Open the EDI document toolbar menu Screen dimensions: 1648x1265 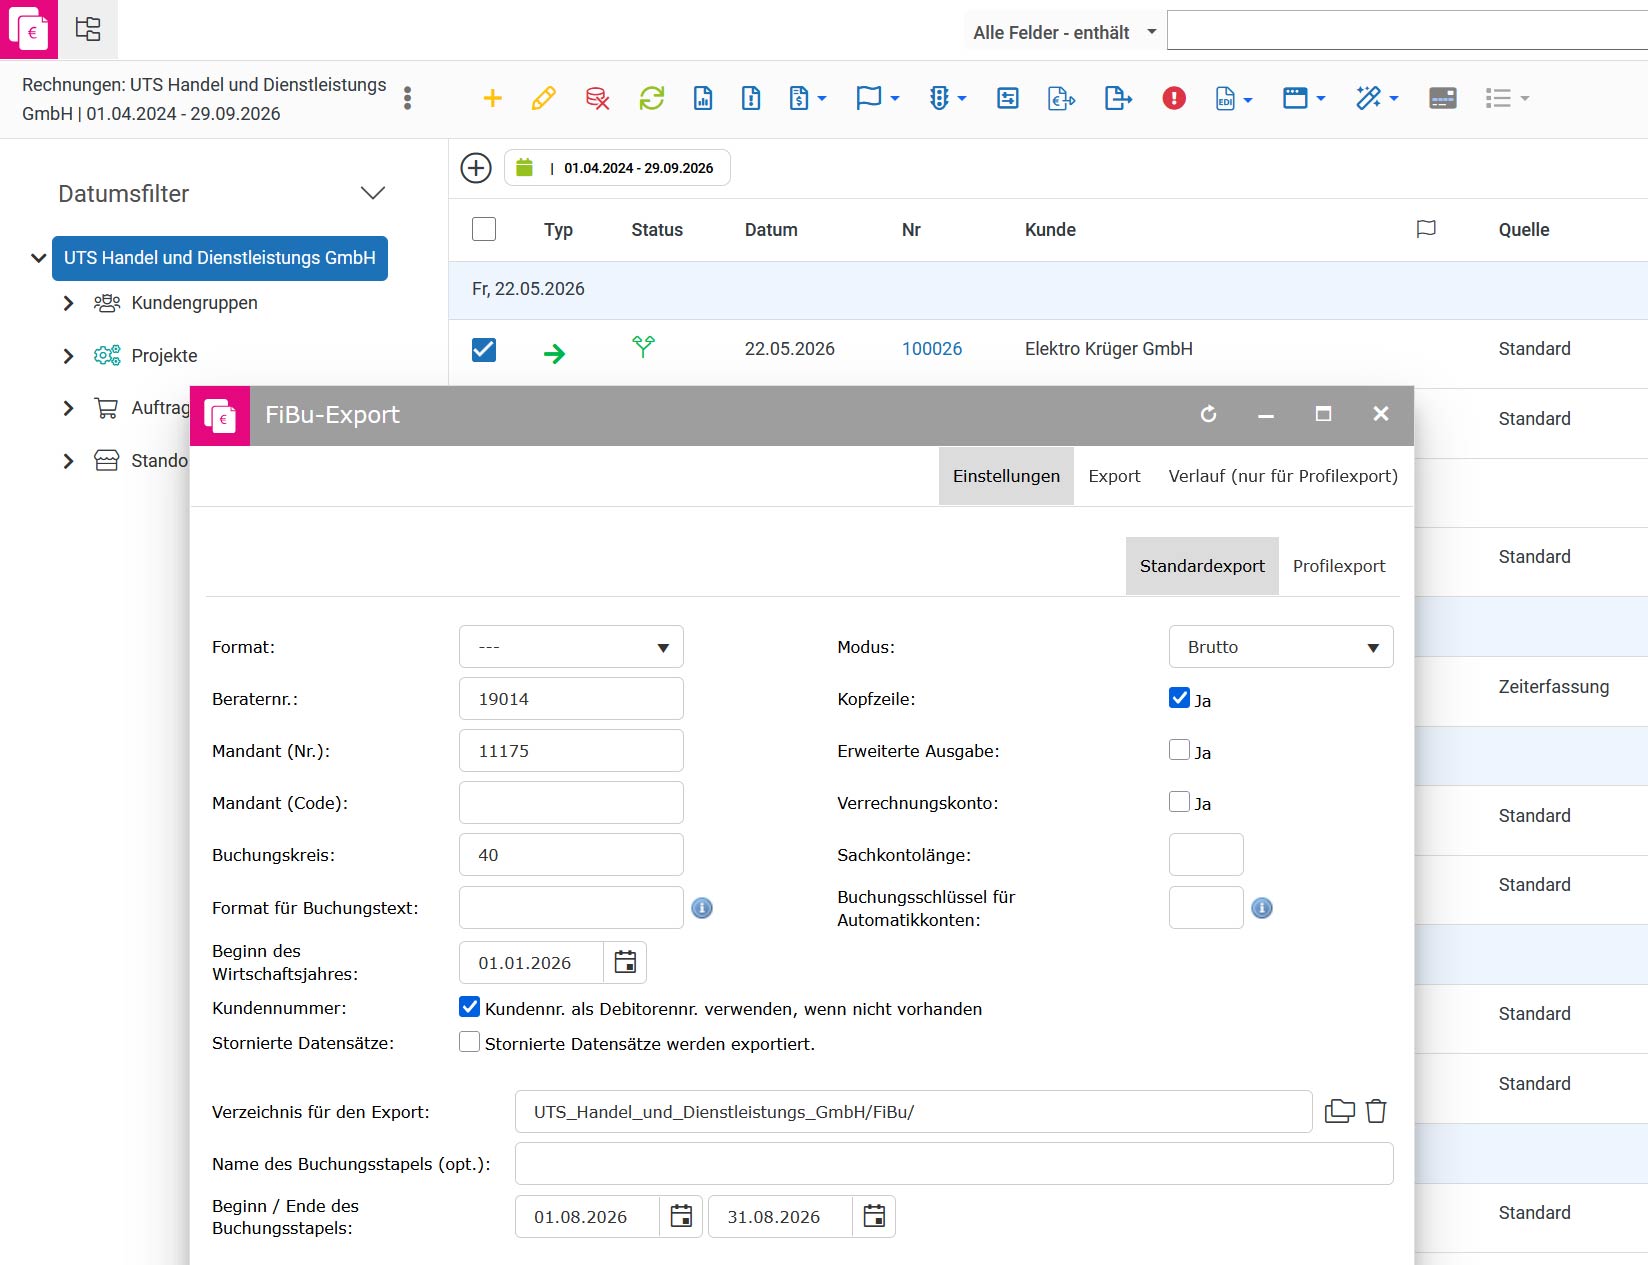pyautogui.click(x=1234, y=98)
